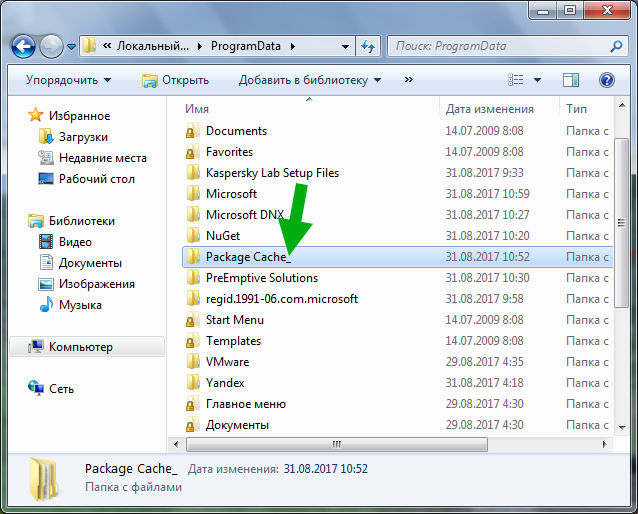Click ProgramData in the breadcrumb path
The height and width of the screenshot is (514, 638).
(x=246, y=46)
